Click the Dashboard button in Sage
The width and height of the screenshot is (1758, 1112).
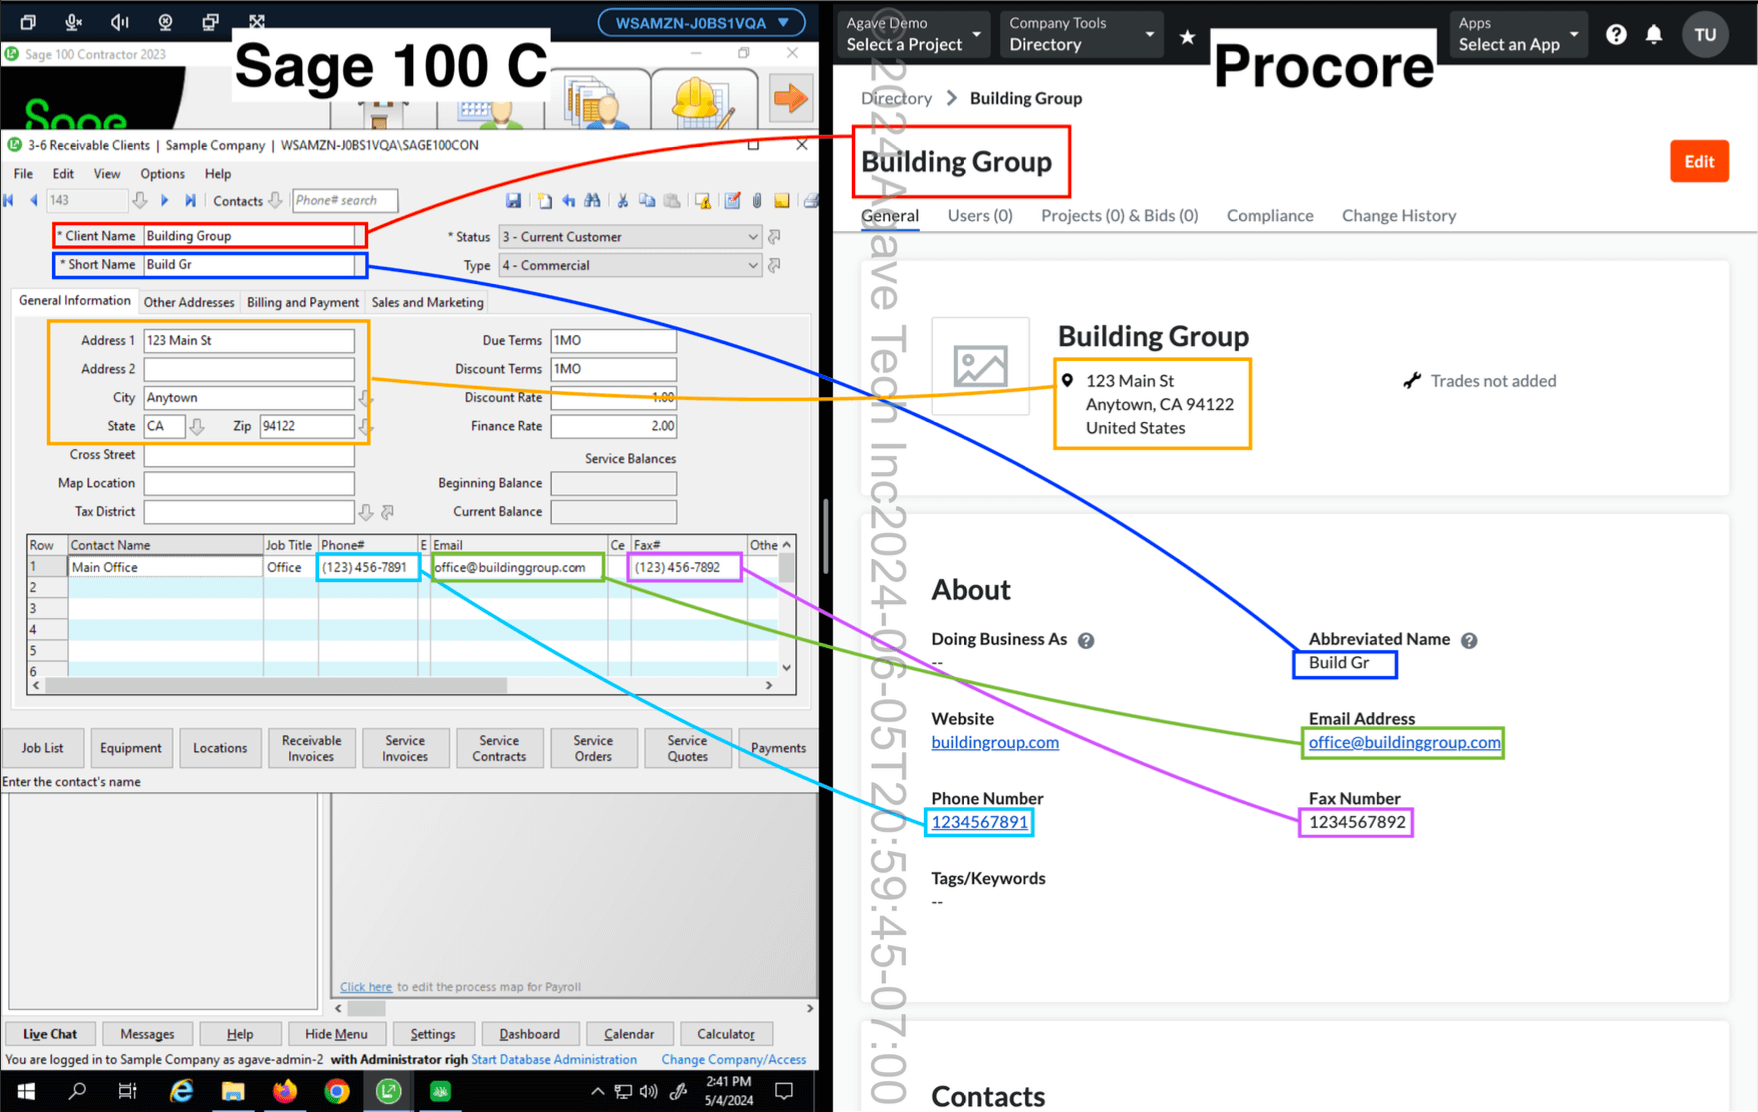pos(529,1034)
